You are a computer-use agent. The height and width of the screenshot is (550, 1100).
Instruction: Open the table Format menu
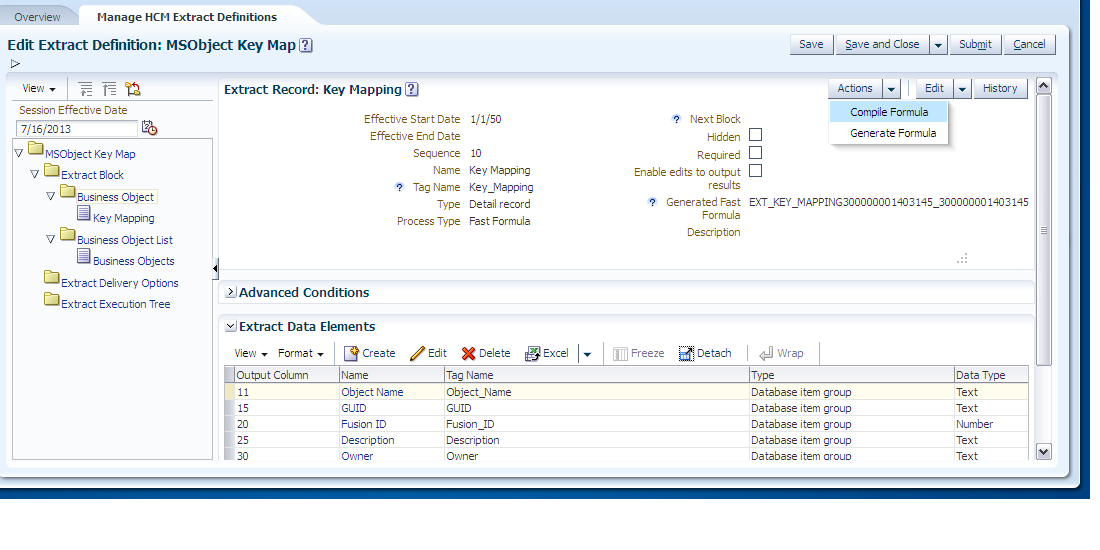tap(301, 354)
